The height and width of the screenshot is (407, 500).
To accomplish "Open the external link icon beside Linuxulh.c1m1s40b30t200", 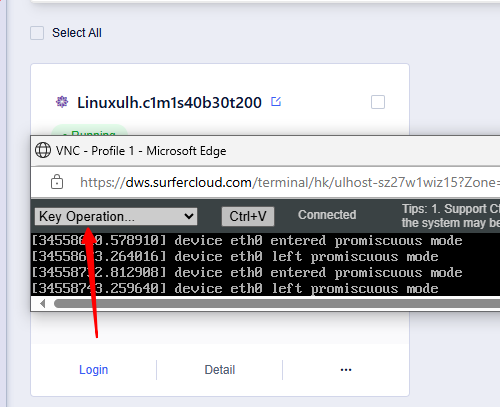I will pyautogui.click(x=276, y=101).
